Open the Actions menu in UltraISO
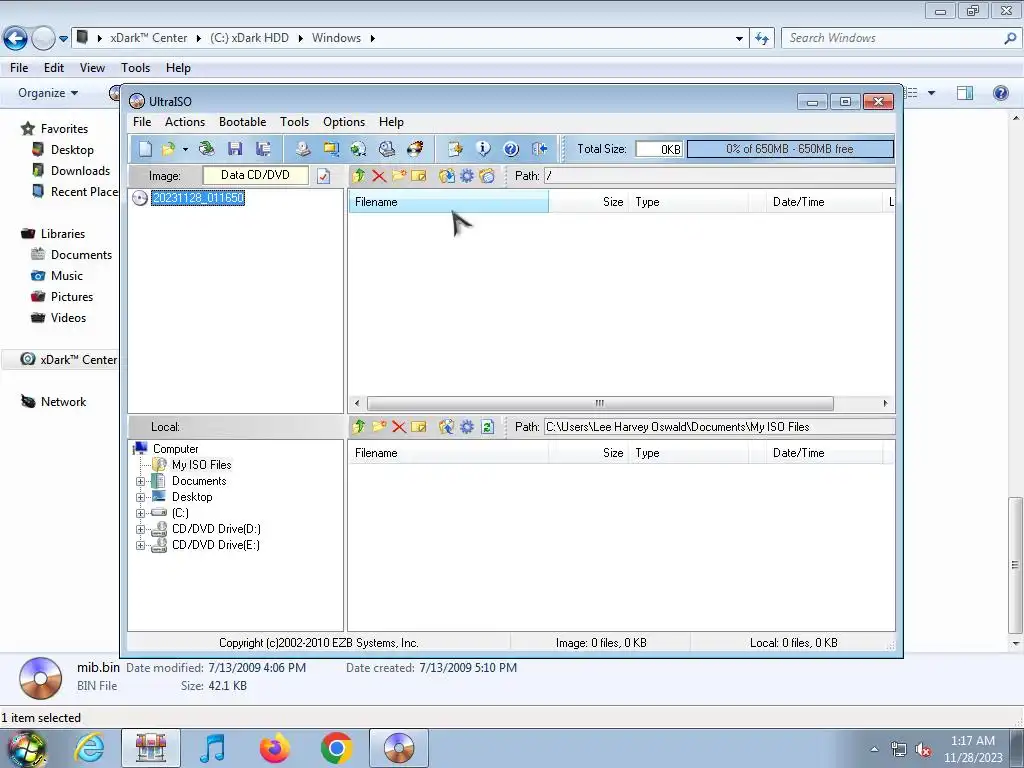 (185, 122)
